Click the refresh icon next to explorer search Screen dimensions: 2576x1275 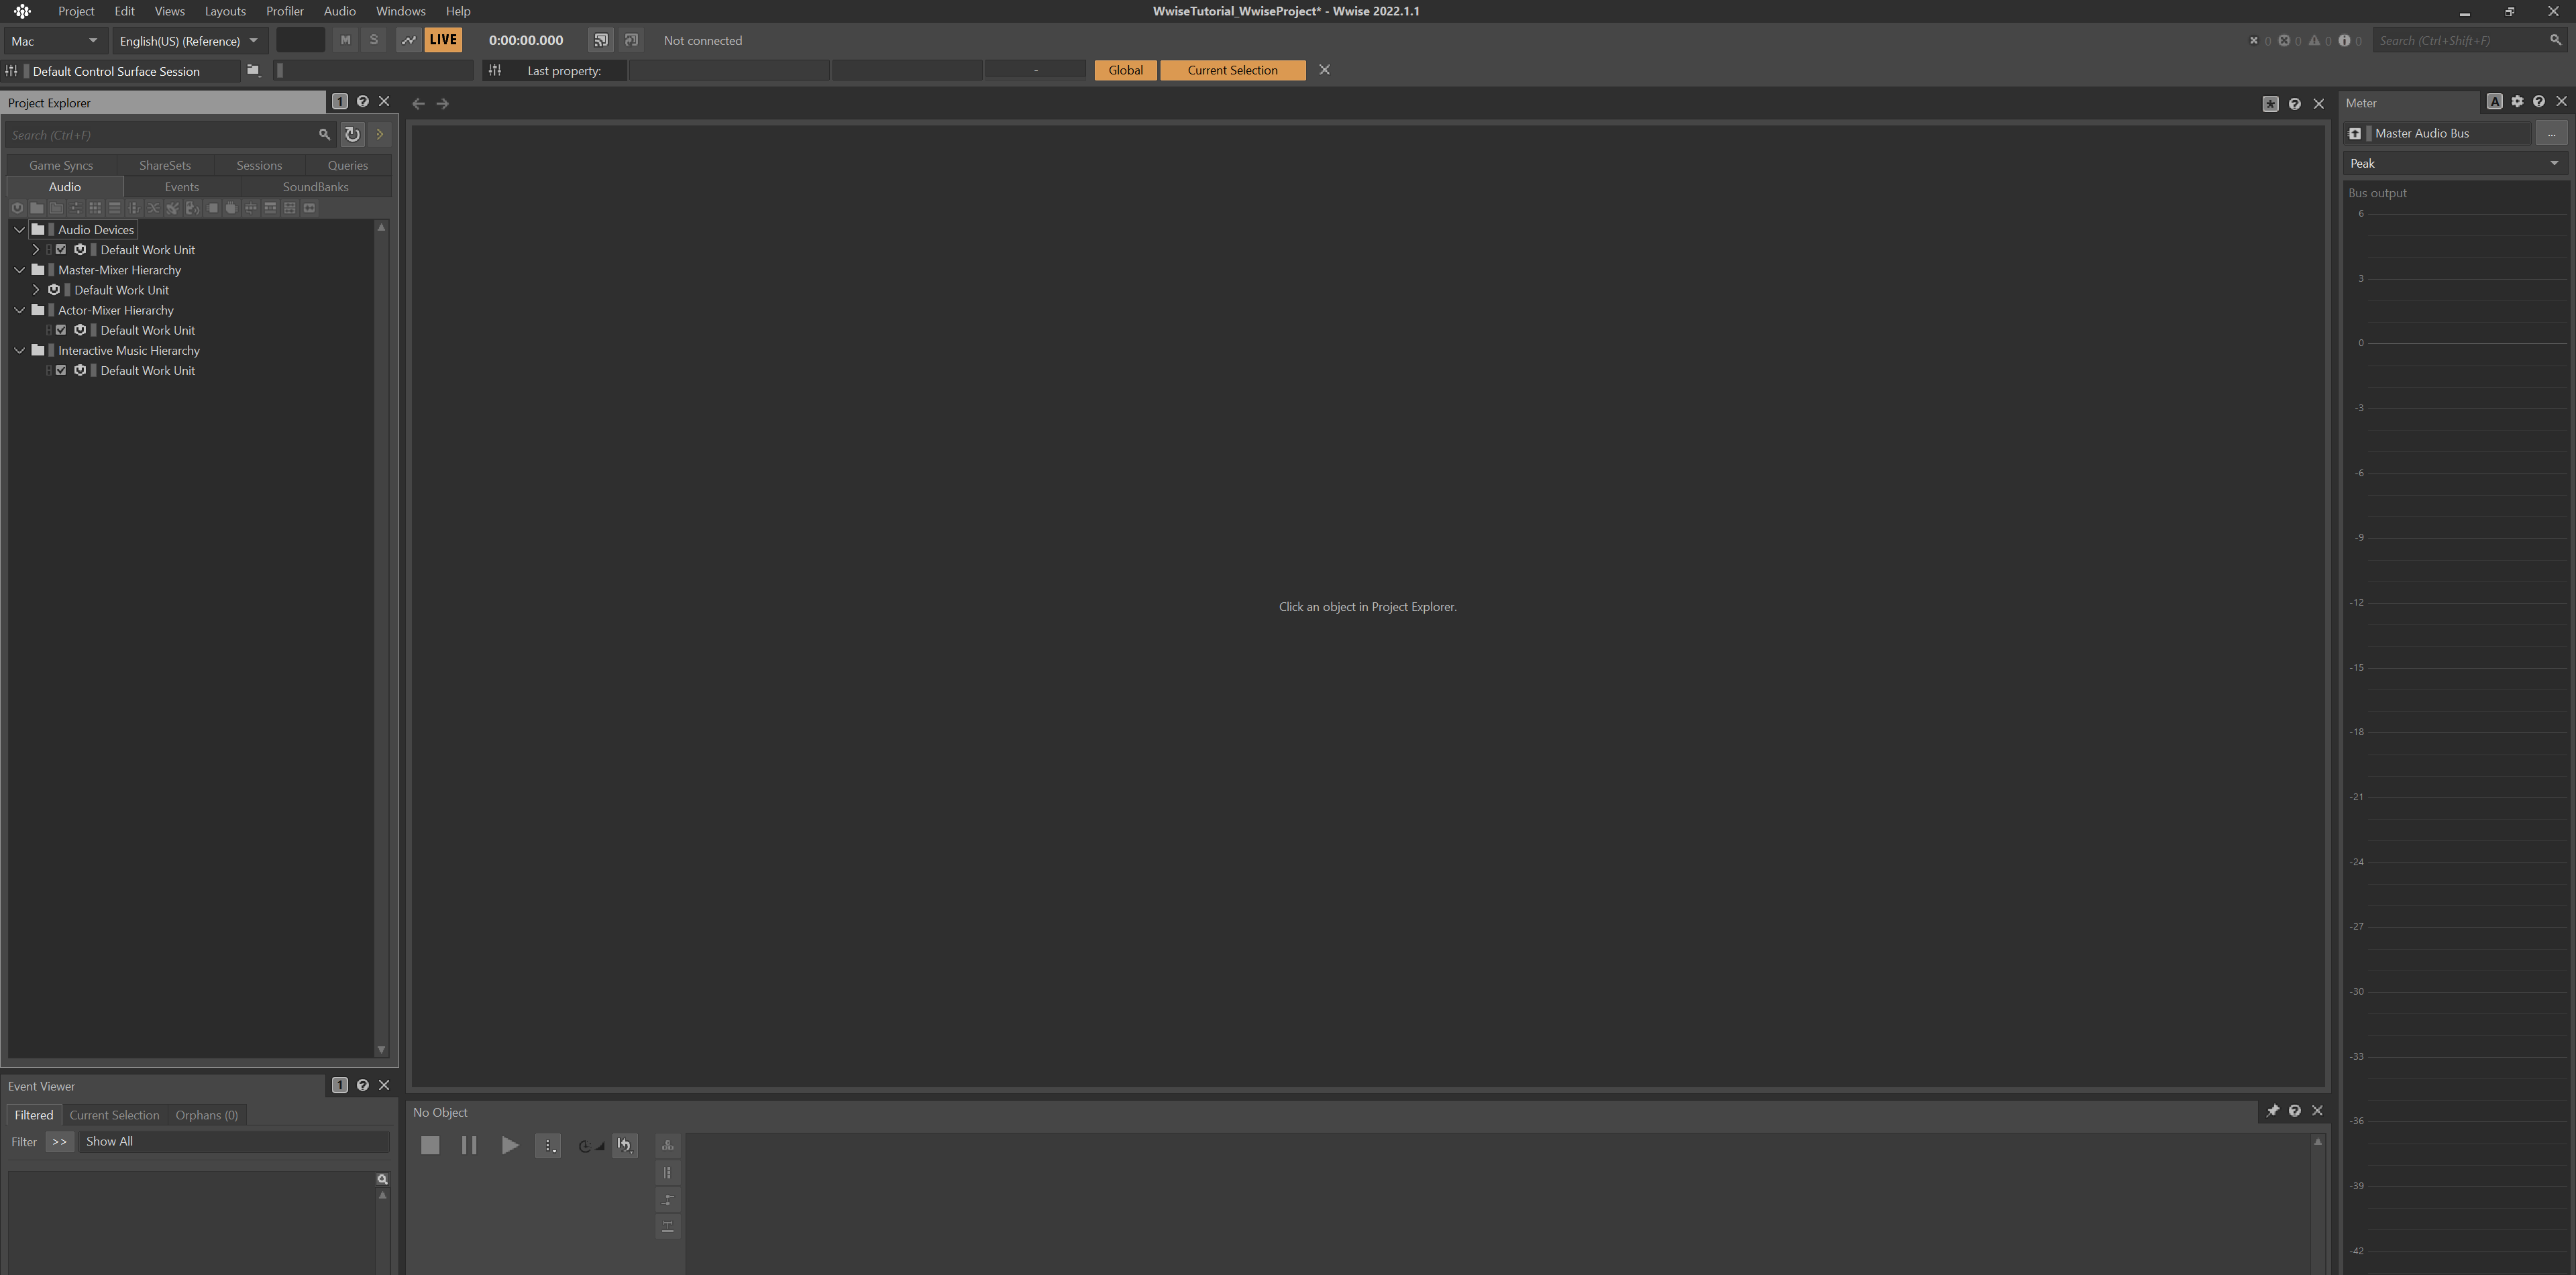(x=352, y=134)
